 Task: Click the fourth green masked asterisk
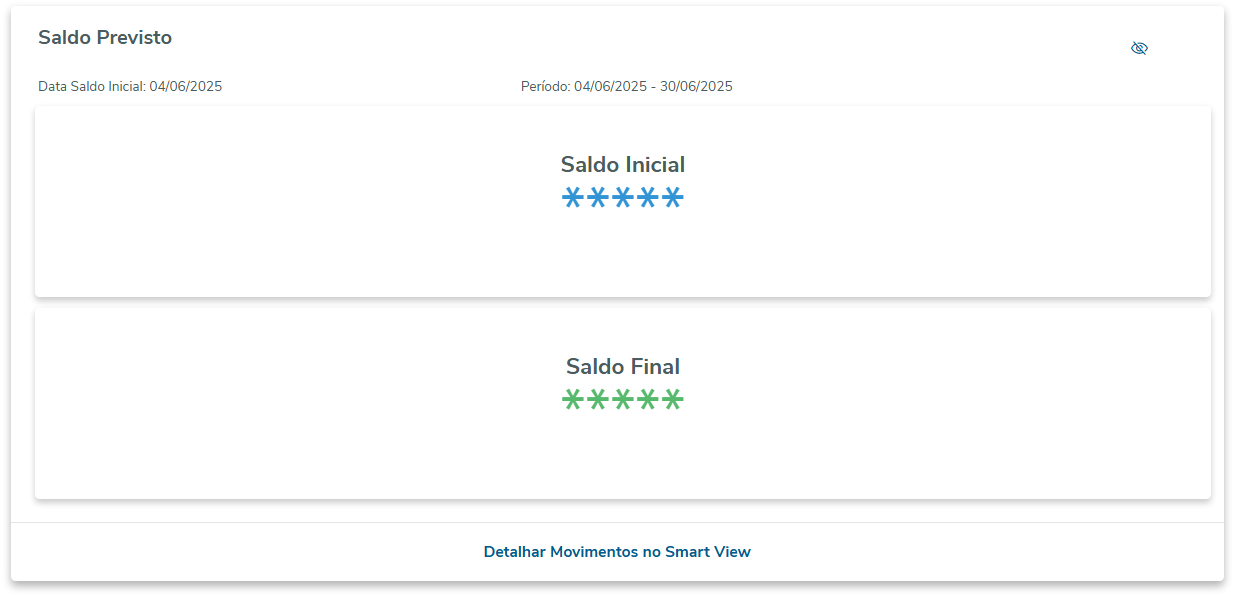(x=648, y=400)
